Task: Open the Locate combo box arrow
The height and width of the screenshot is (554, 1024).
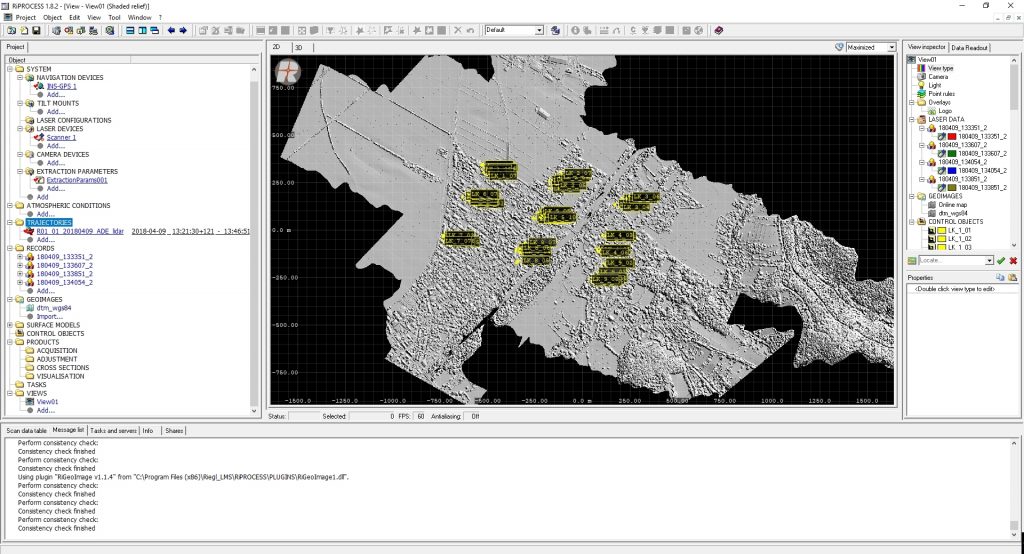Action: pos(989,261)
